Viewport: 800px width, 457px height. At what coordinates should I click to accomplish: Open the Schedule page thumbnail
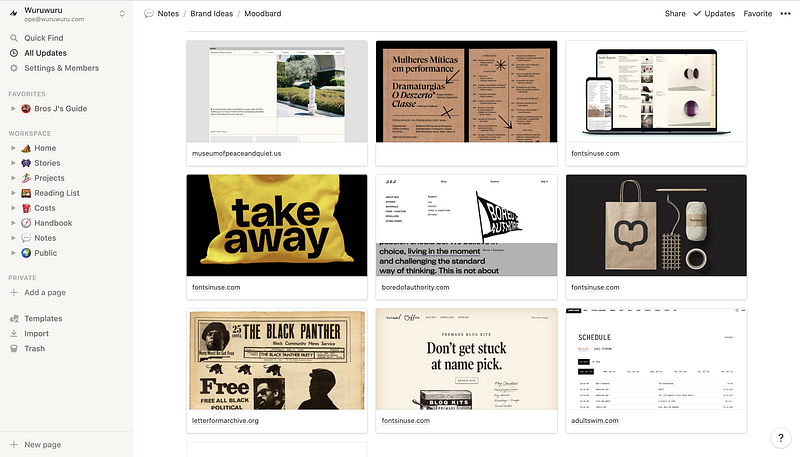pos(656,359)
